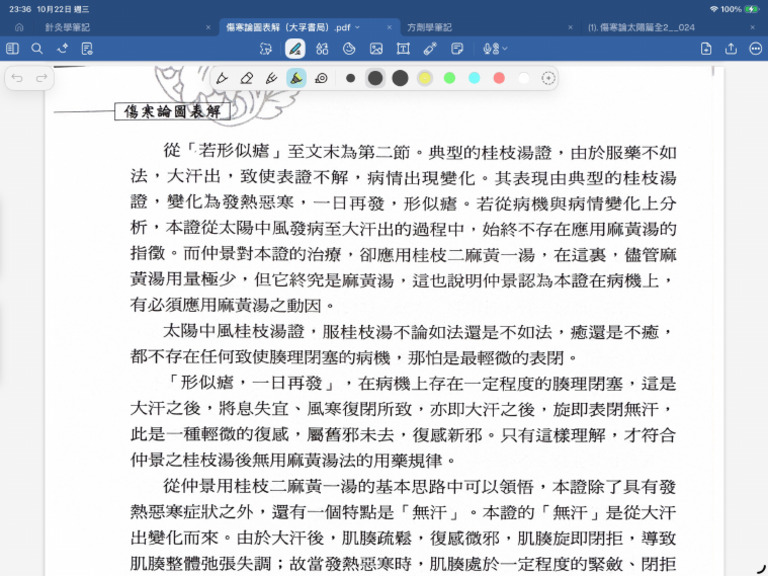
Task: Select the shapes tool
Action: (322, 48)
